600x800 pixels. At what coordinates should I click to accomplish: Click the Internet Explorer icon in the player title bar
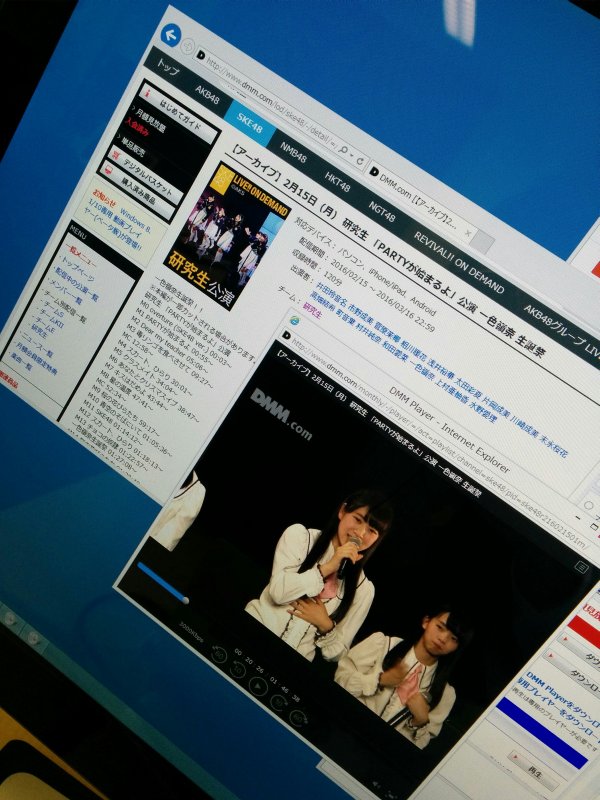[x=294, y=321]
